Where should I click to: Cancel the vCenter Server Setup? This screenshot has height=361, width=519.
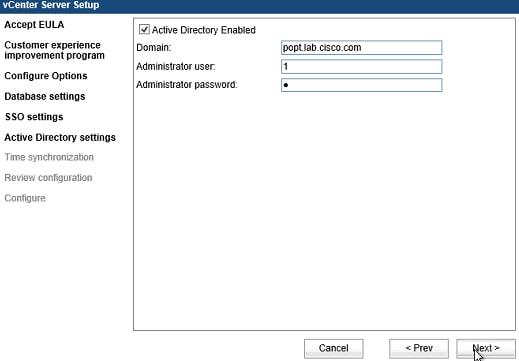334,348
